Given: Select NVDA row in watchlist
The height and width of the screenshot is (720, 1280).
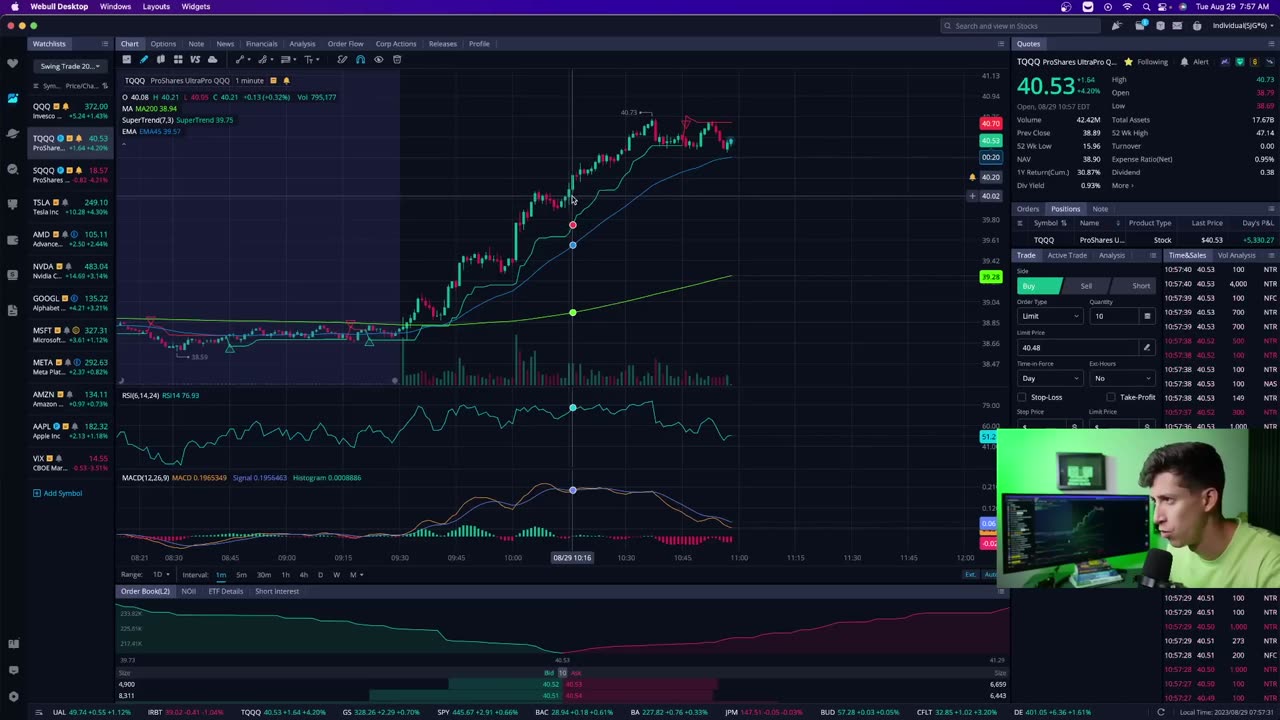Looking at the screenshot, I should coord(70,271).
